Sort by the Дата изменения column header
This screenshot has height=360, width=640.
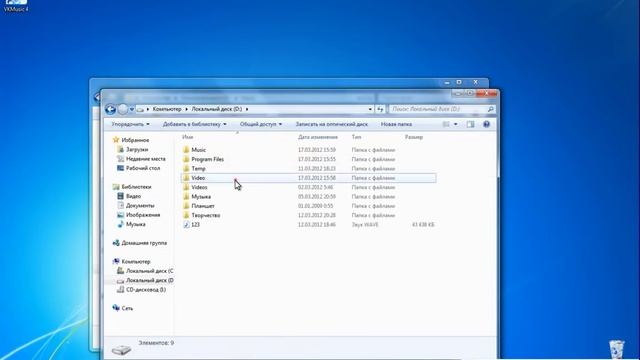click(318, 137)
